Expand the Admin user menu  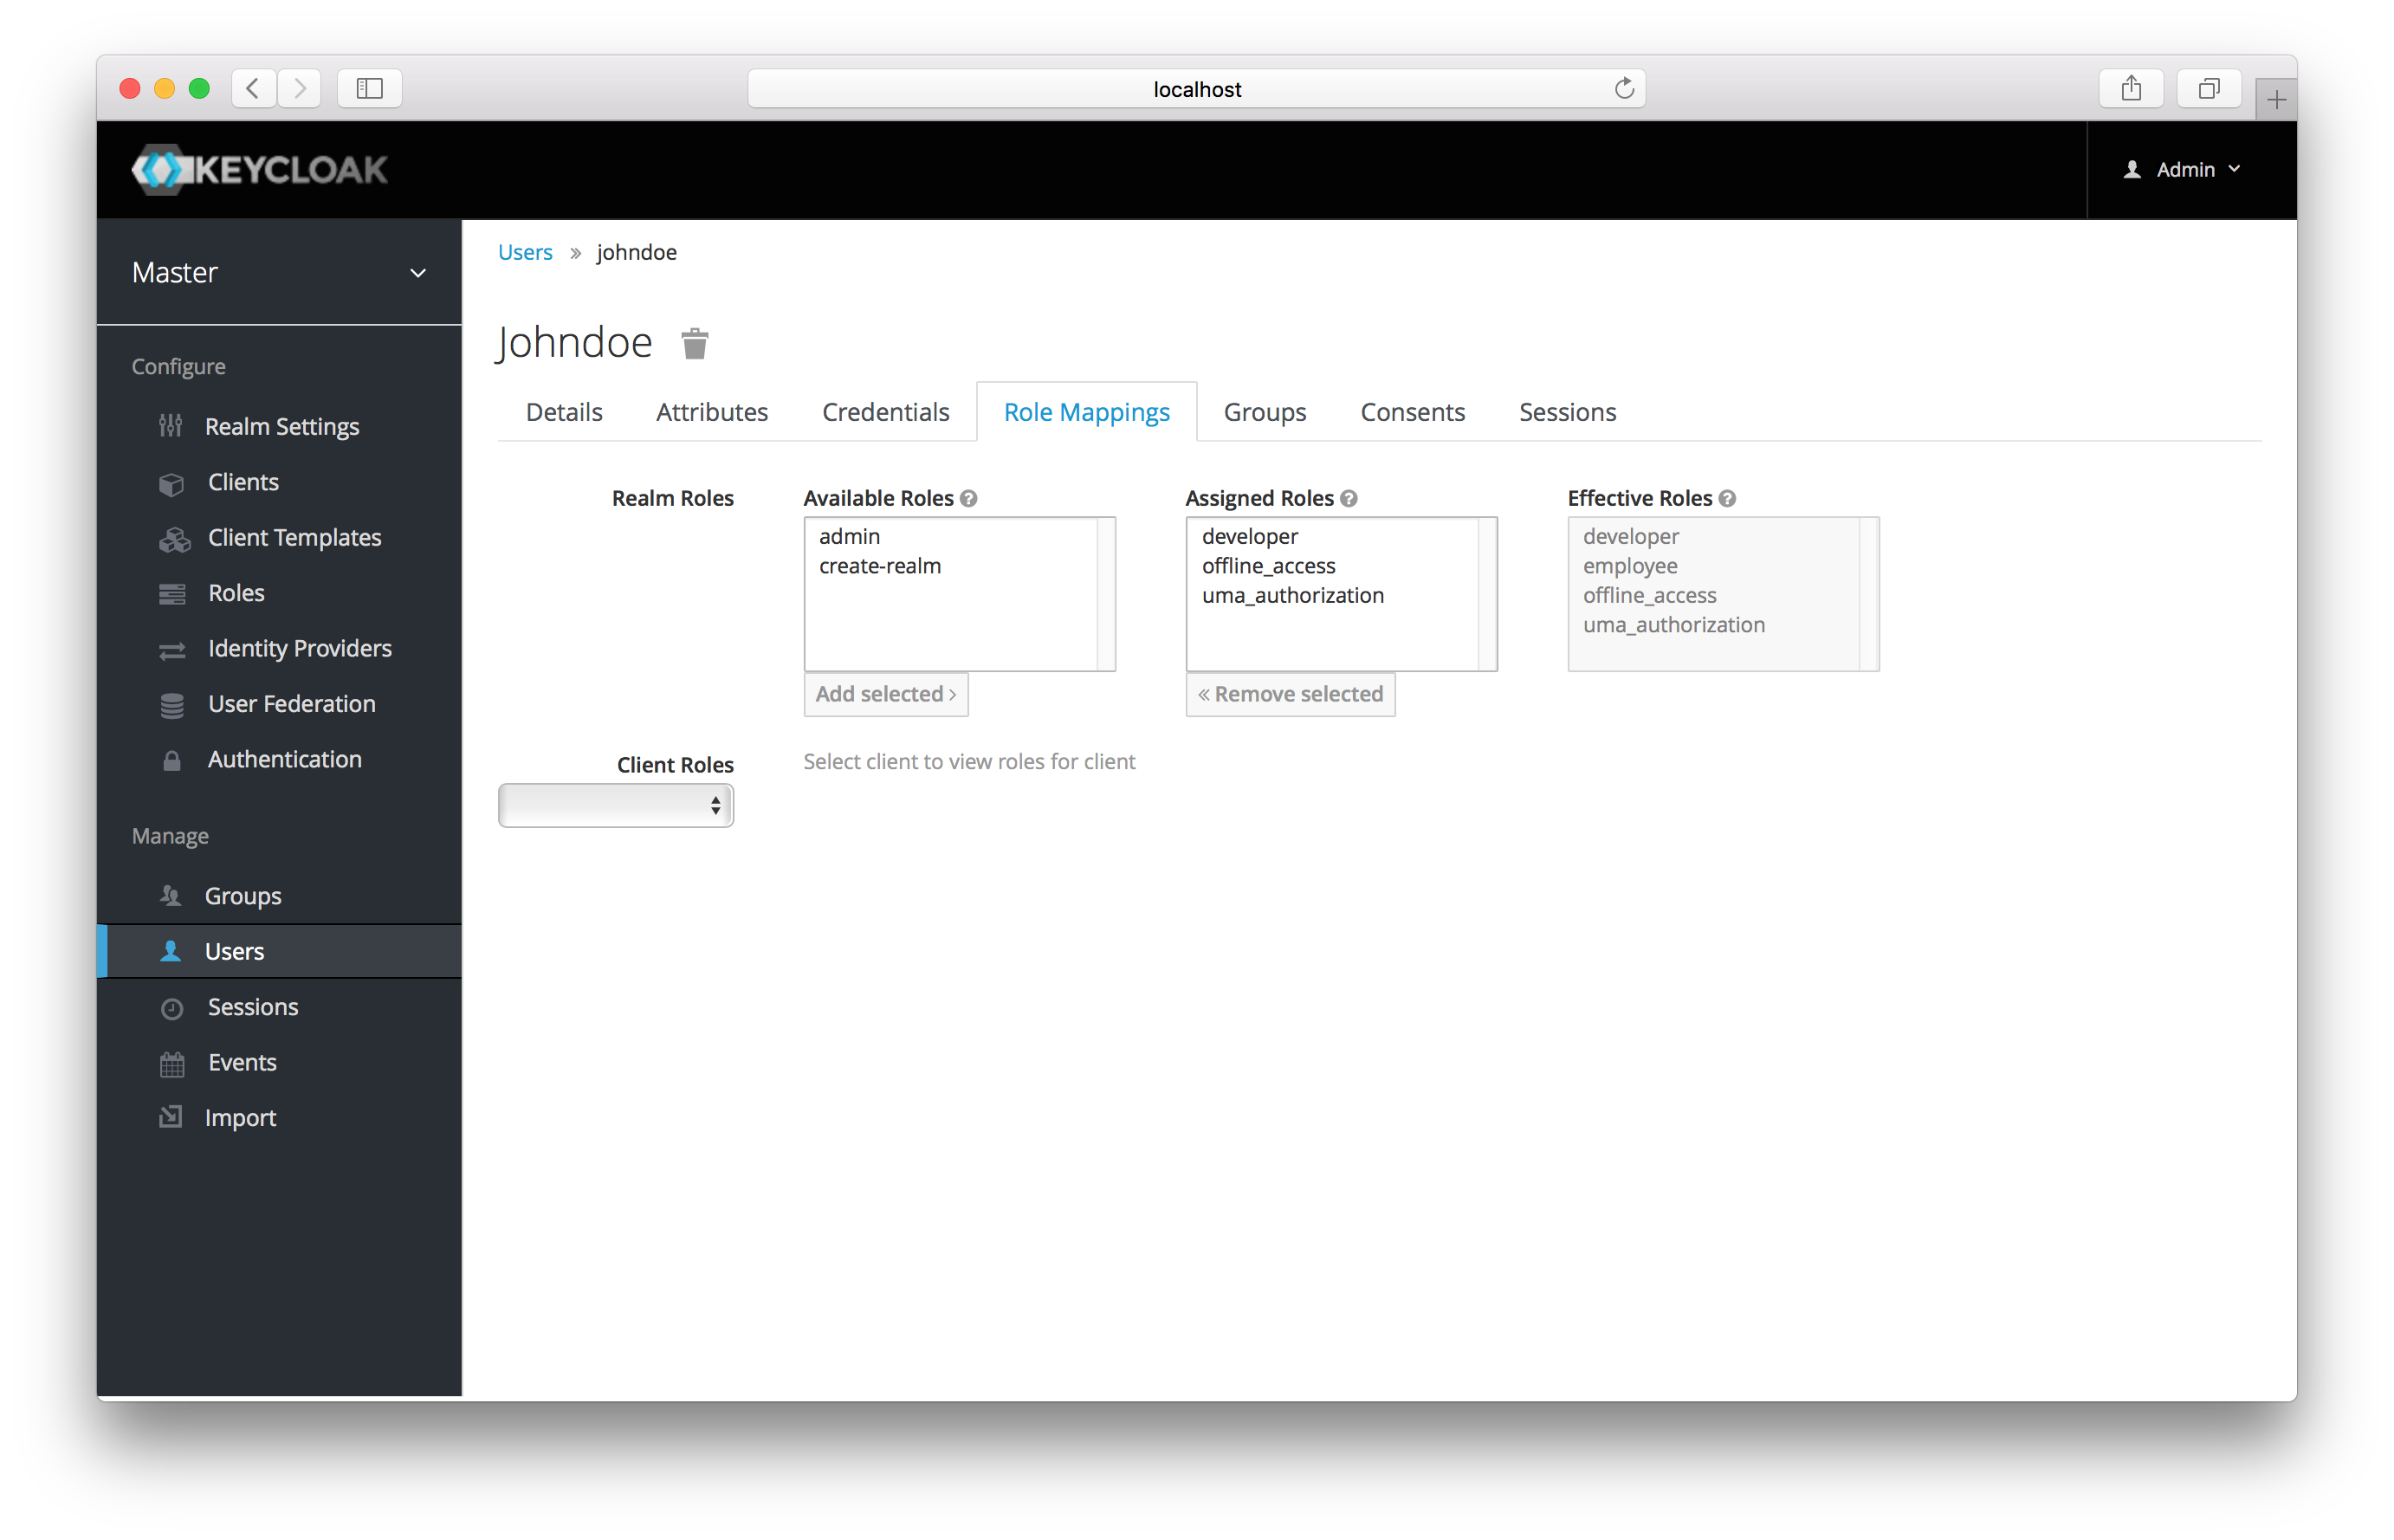2181,169
